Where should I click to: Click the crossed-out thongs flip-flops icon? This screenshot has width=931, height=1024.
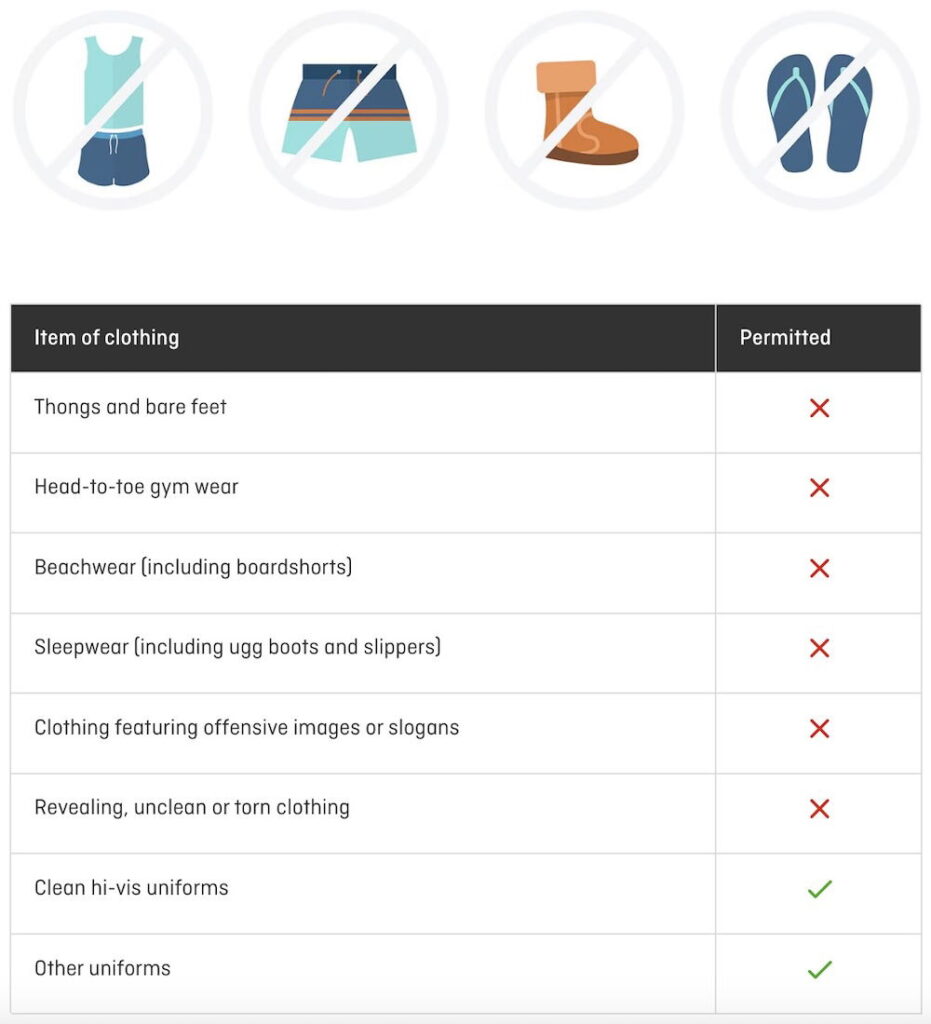click(821, 110)
